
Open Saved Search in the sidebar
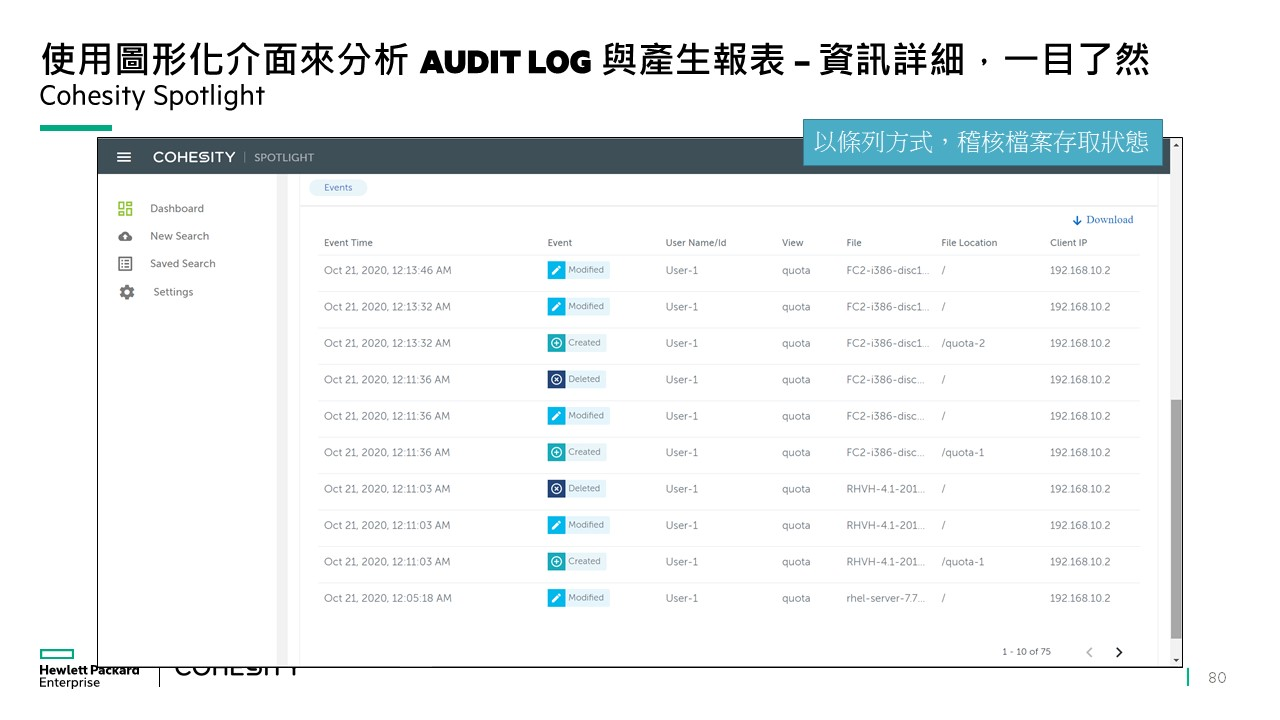[182, 264]
